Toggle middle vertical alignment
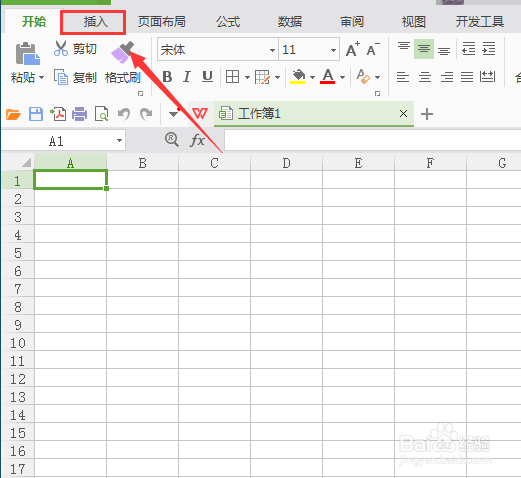521x478 pixels. tap(424, 49)
